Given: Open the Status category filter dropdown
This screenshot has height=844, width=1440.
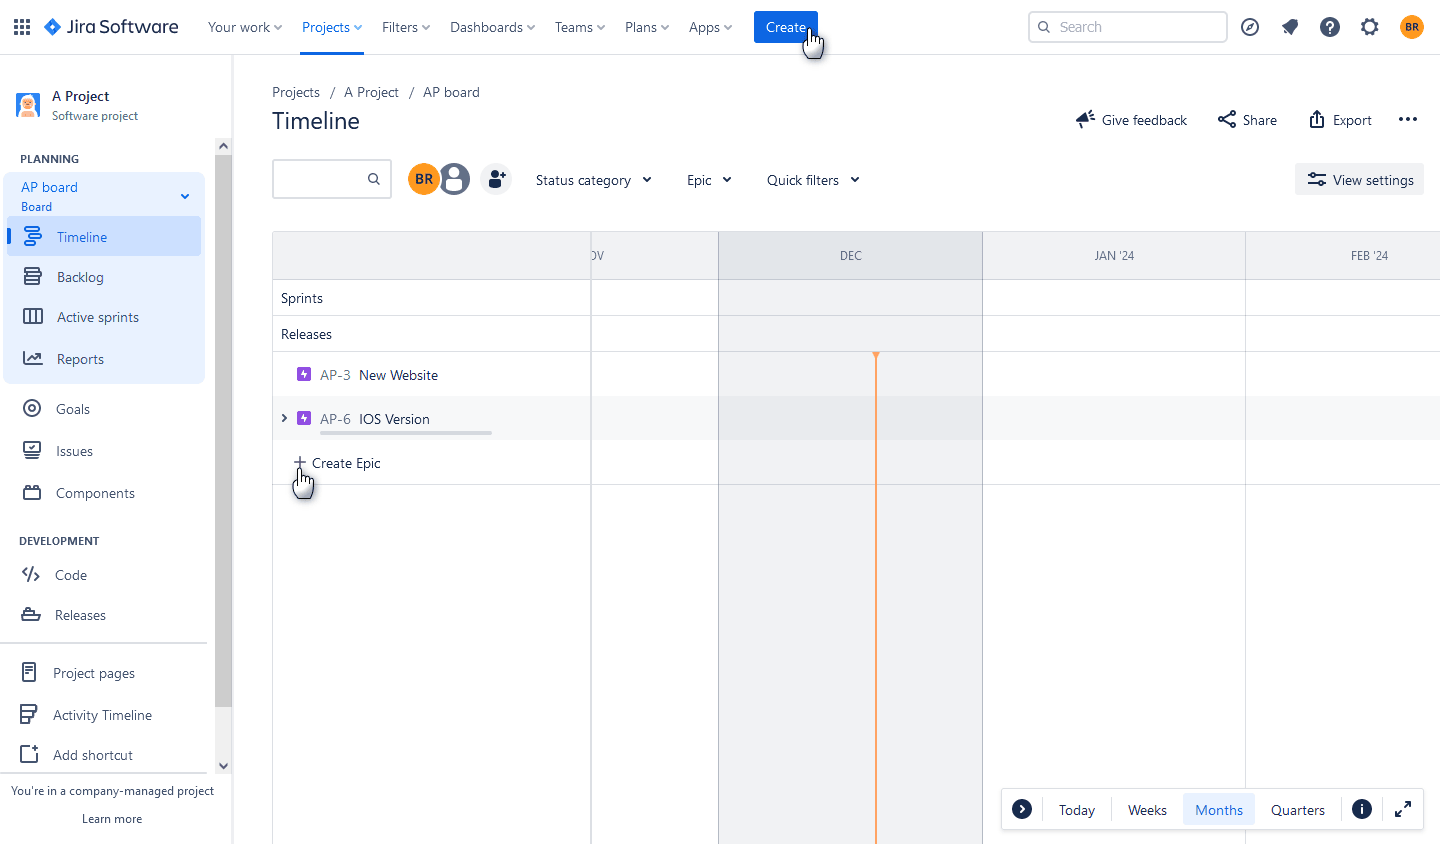Looking at the screenshot, I should [x=593, y=179].
